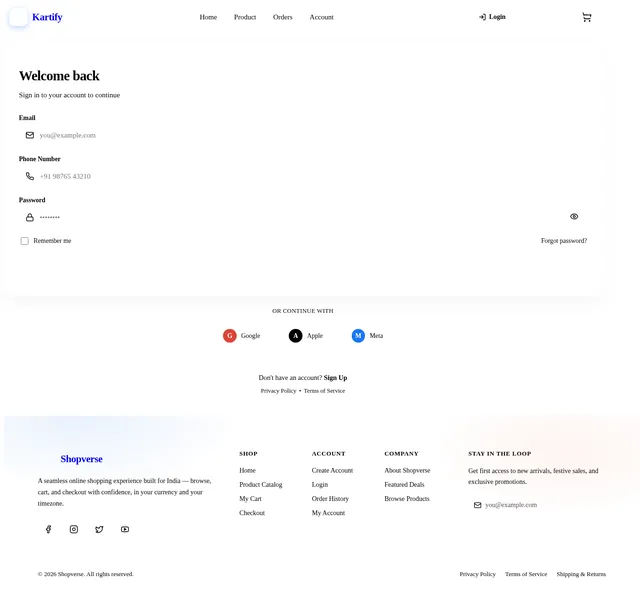
Task: Click the OR CONTINUE WITH text
Action: coord(303,311)
